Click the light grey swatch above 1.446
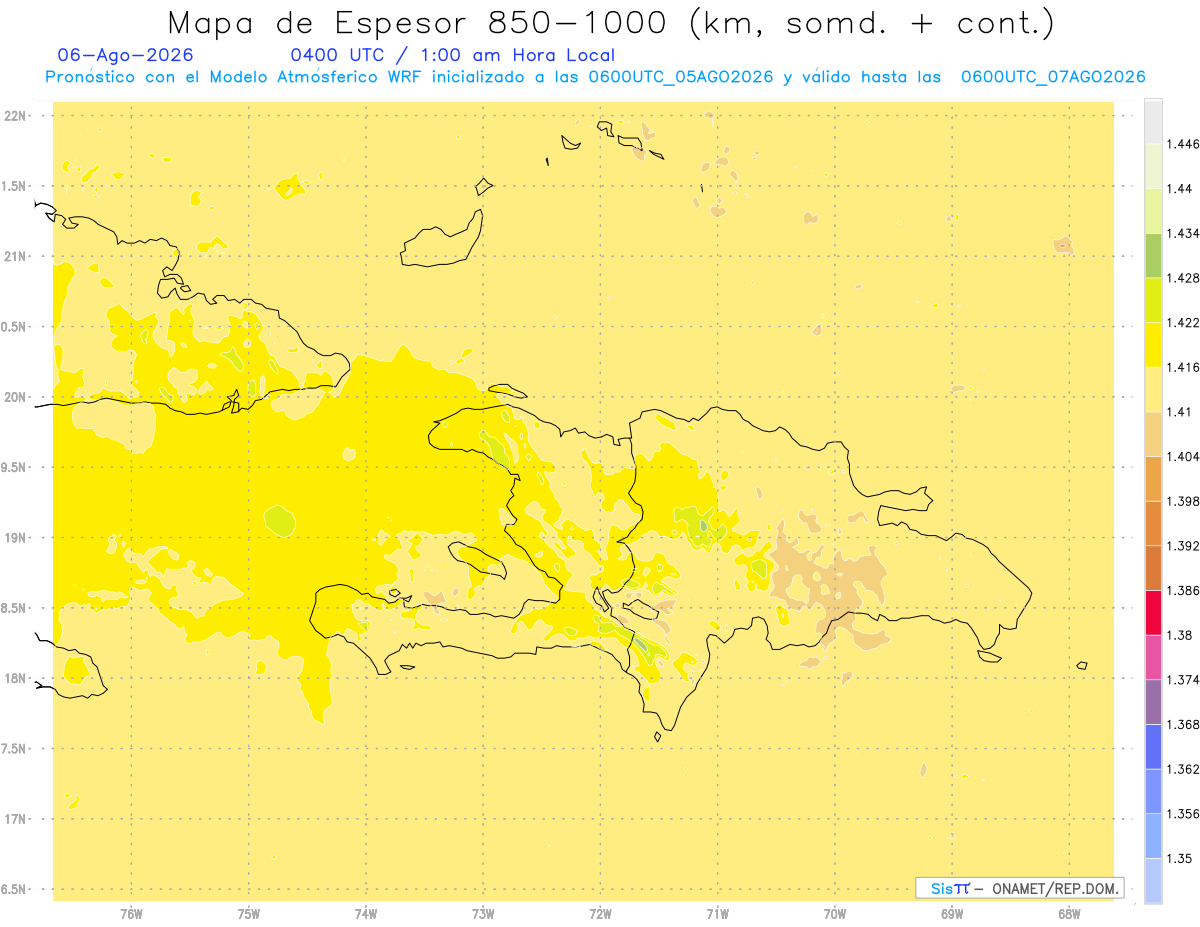 (x=1153, y=121)
